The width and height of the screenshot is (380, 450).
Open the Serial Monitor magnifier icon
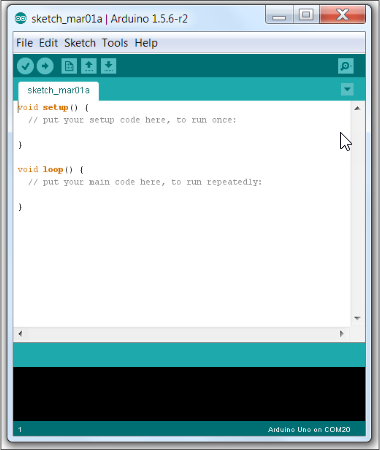point(345,66)
